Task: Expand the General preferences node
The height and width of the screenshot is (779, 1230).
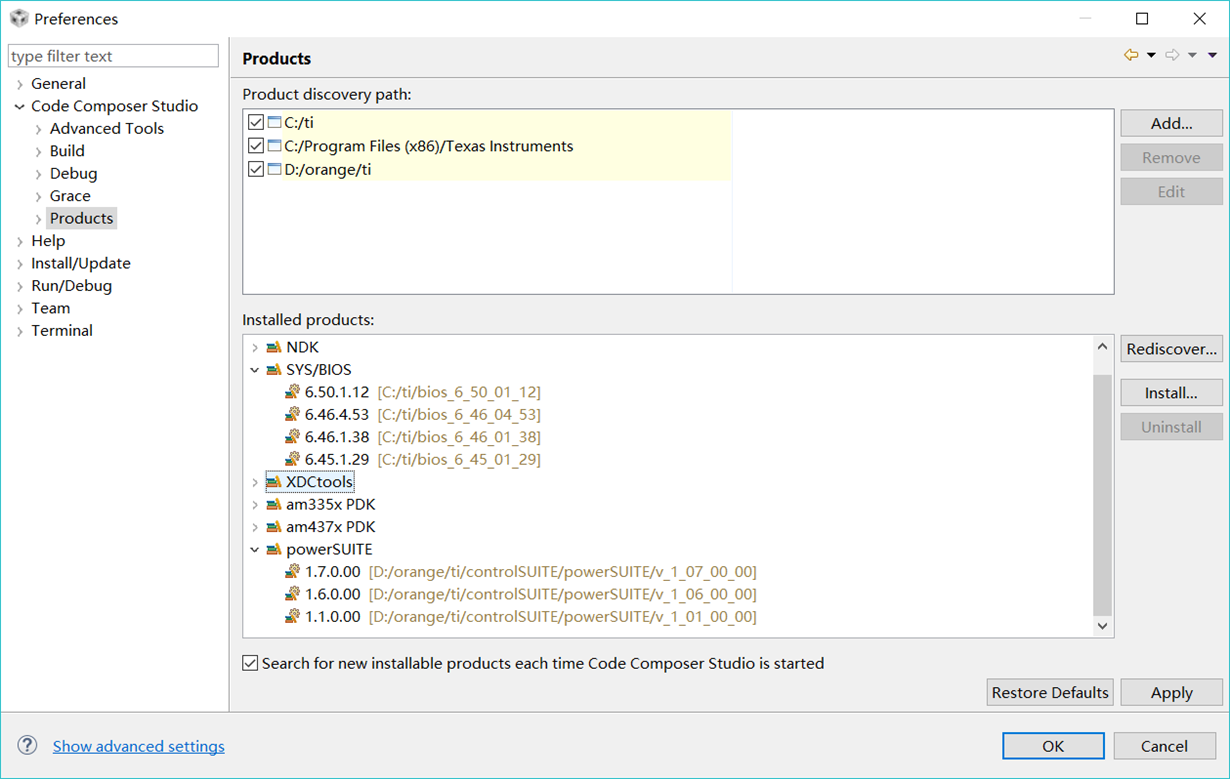Action: coord(20,84)
